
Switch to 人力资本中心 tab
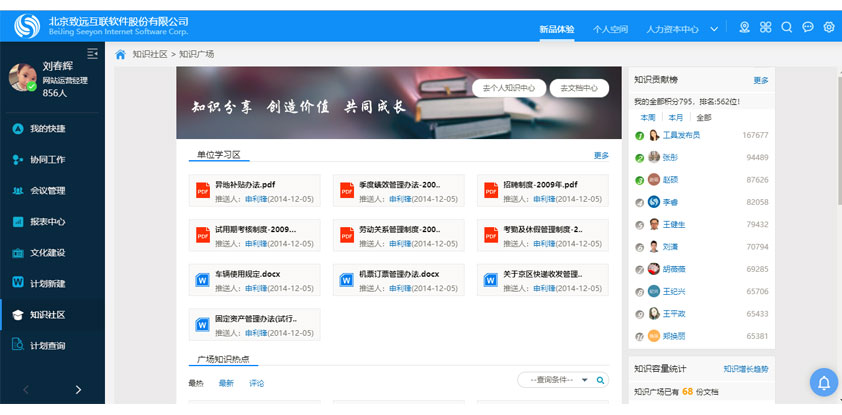coord(672,29)
